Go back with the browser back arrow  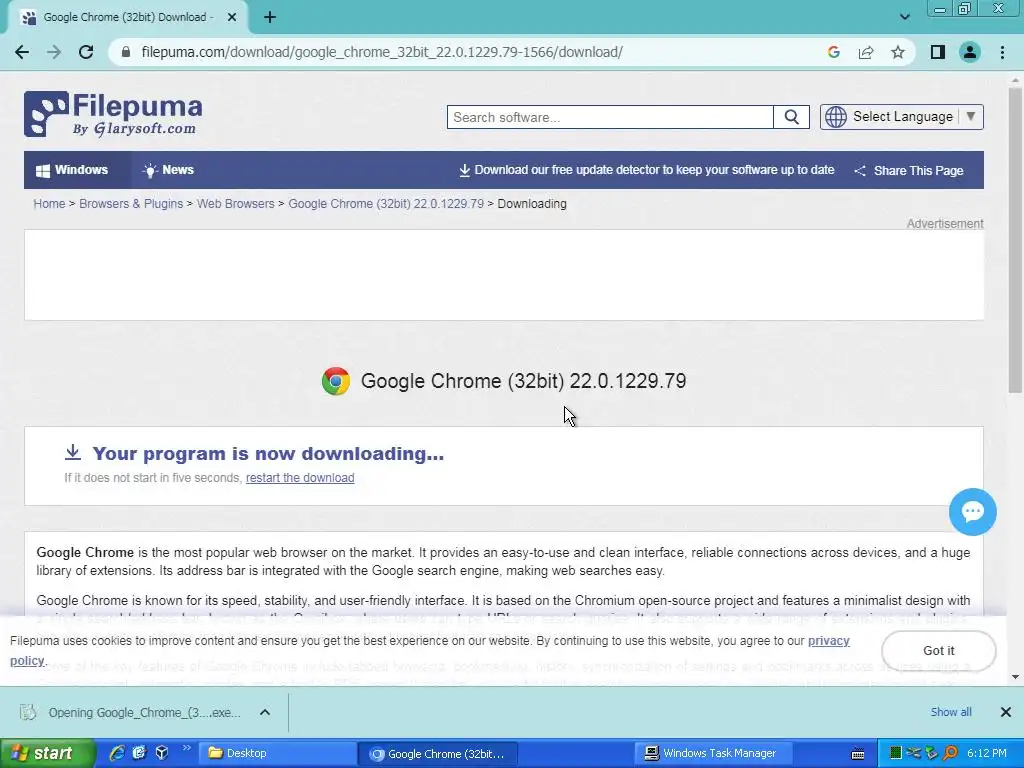(x=22, y=52)
